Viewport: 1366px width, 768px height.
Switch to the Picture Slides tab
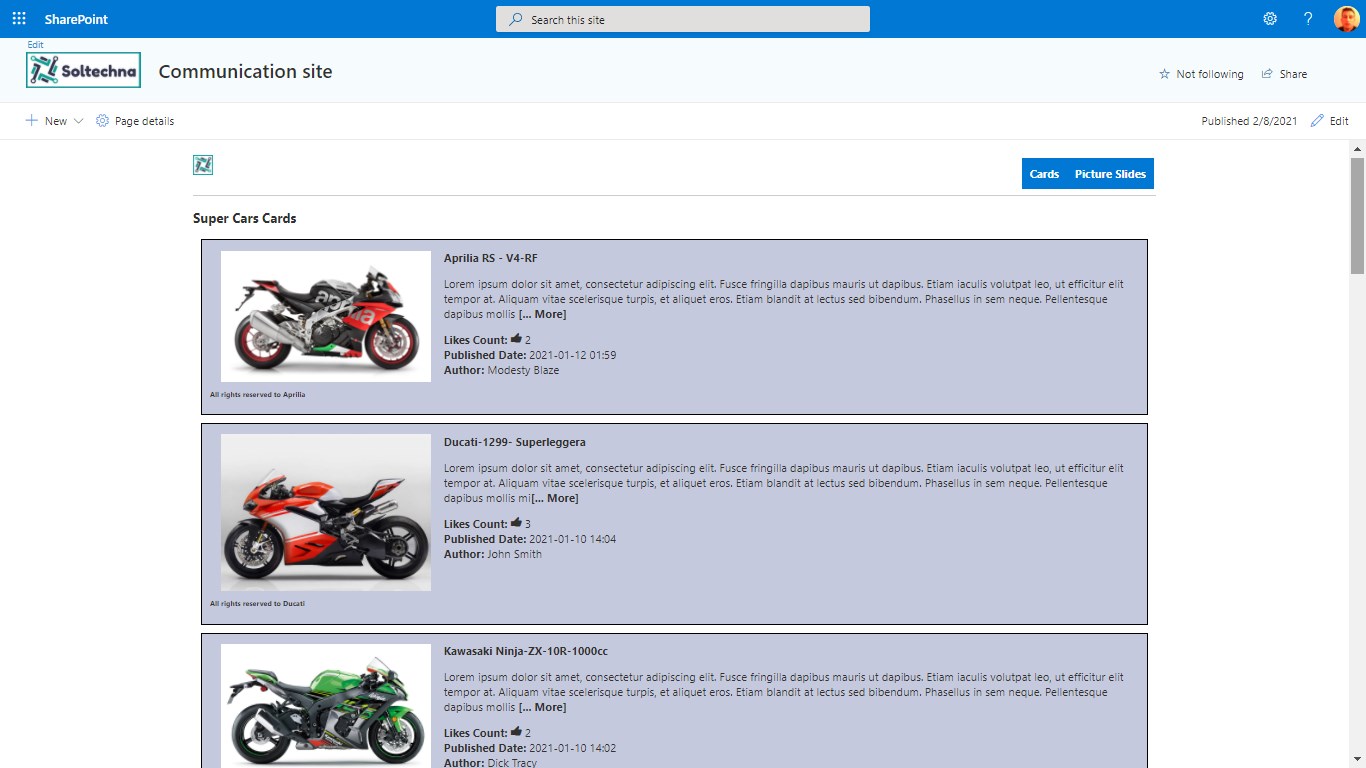click(1110, 174)
